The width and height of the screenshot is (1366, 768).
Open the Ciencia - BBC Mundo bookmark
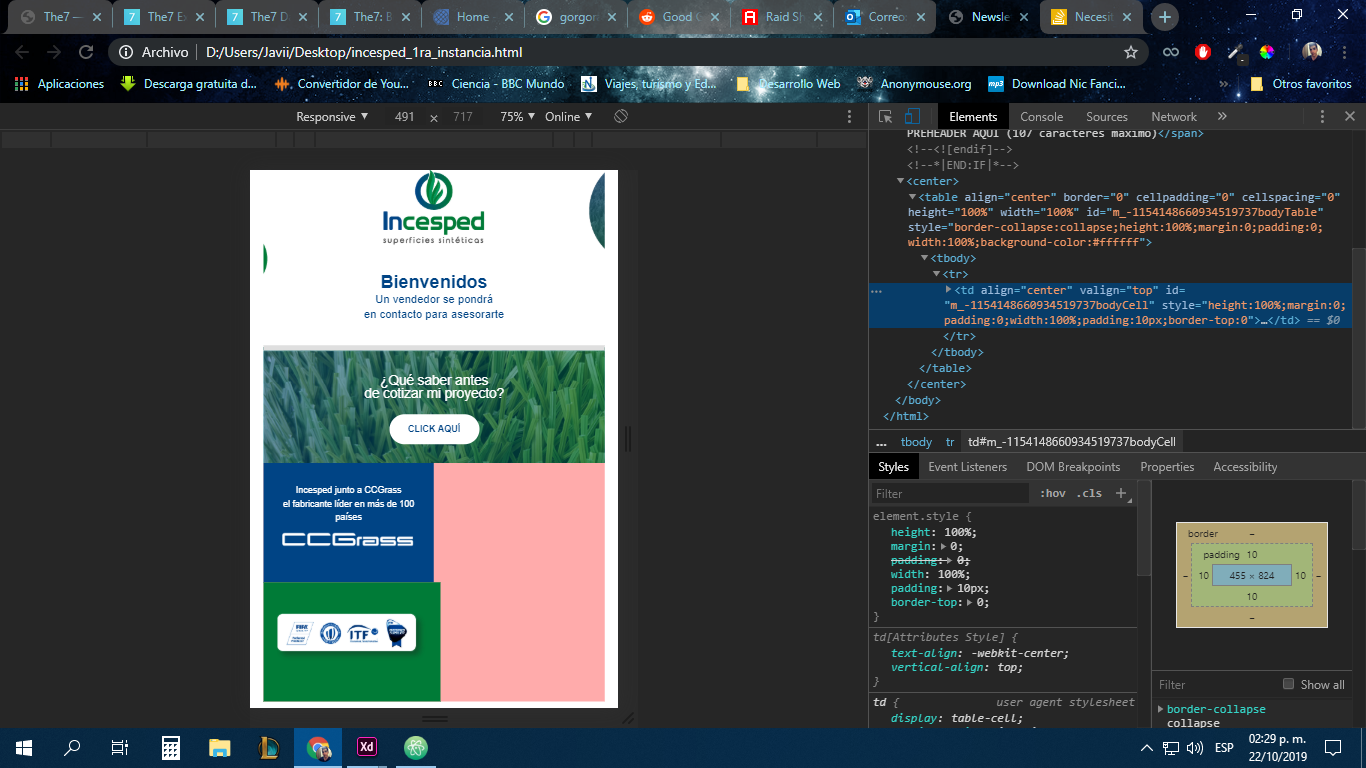pyautogui.click(x=496, y=84)
